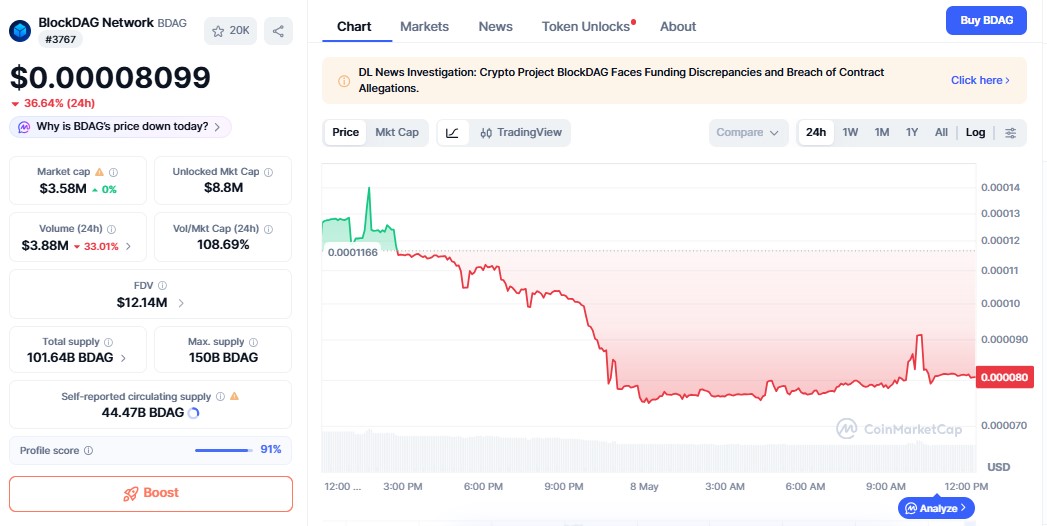
Task: Click the Buy BDAG button
Action: pos(986,20)
